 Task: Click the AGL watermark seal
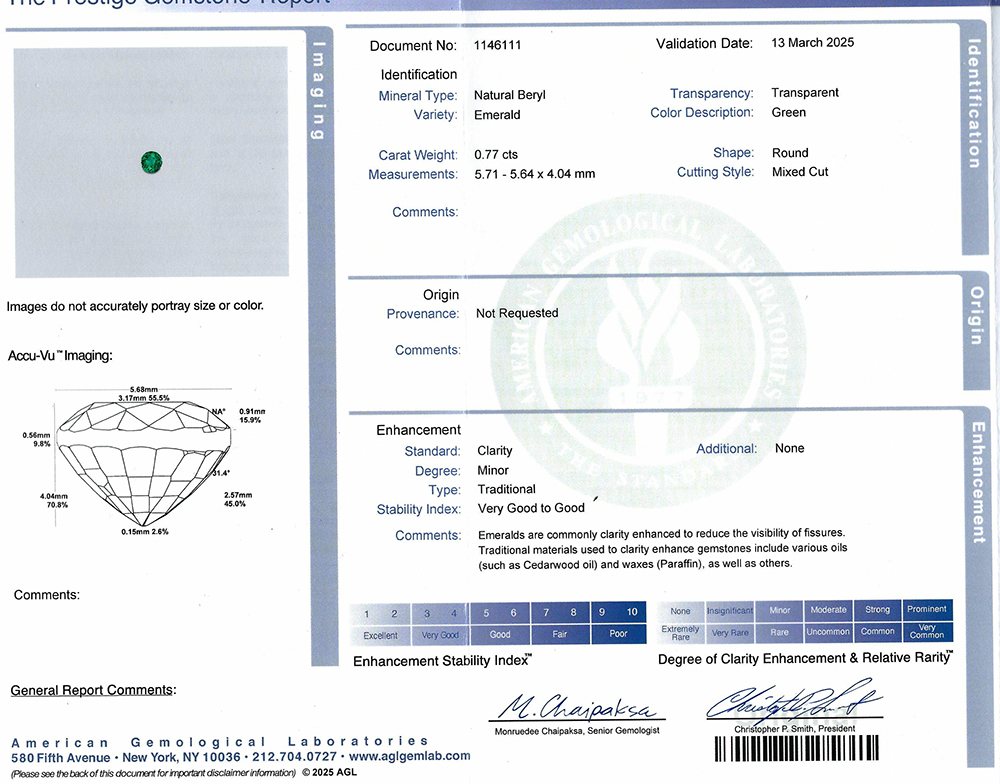click(649, 351)
